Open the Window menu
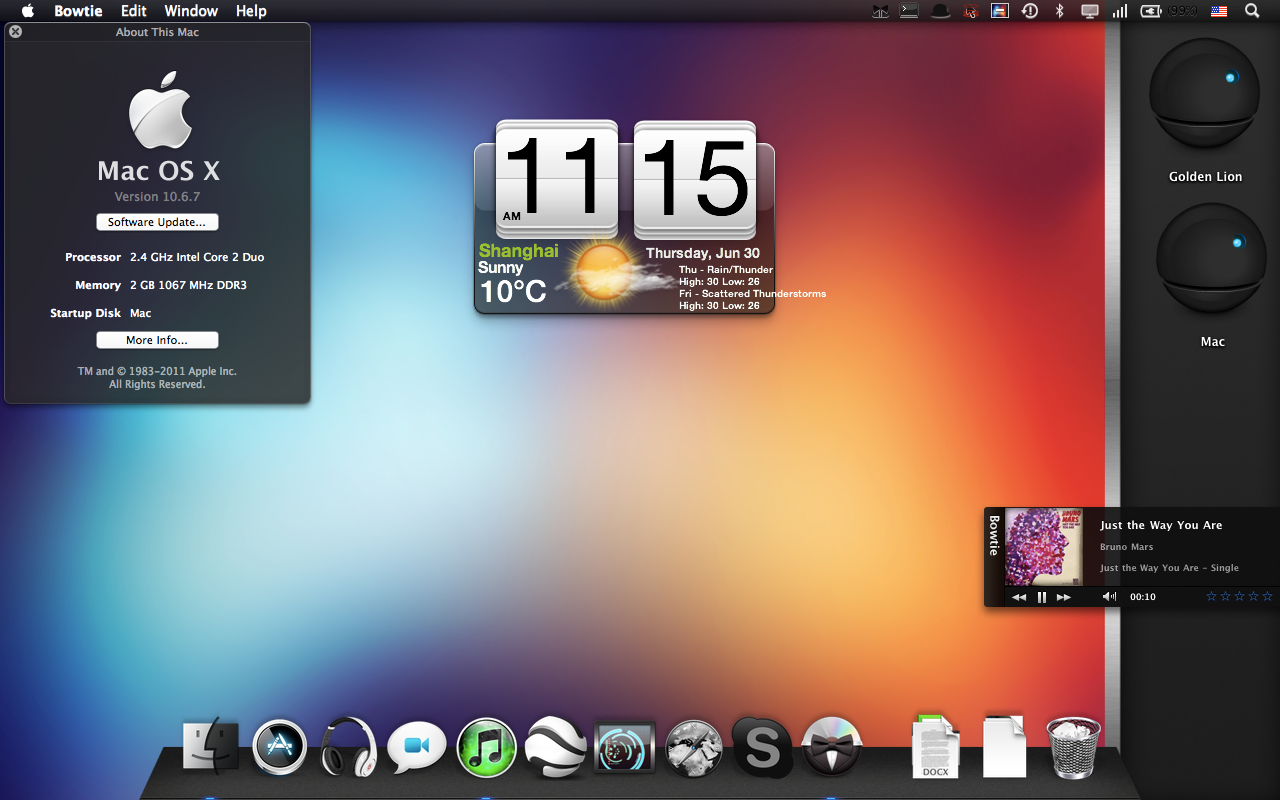 pos(191,11)
